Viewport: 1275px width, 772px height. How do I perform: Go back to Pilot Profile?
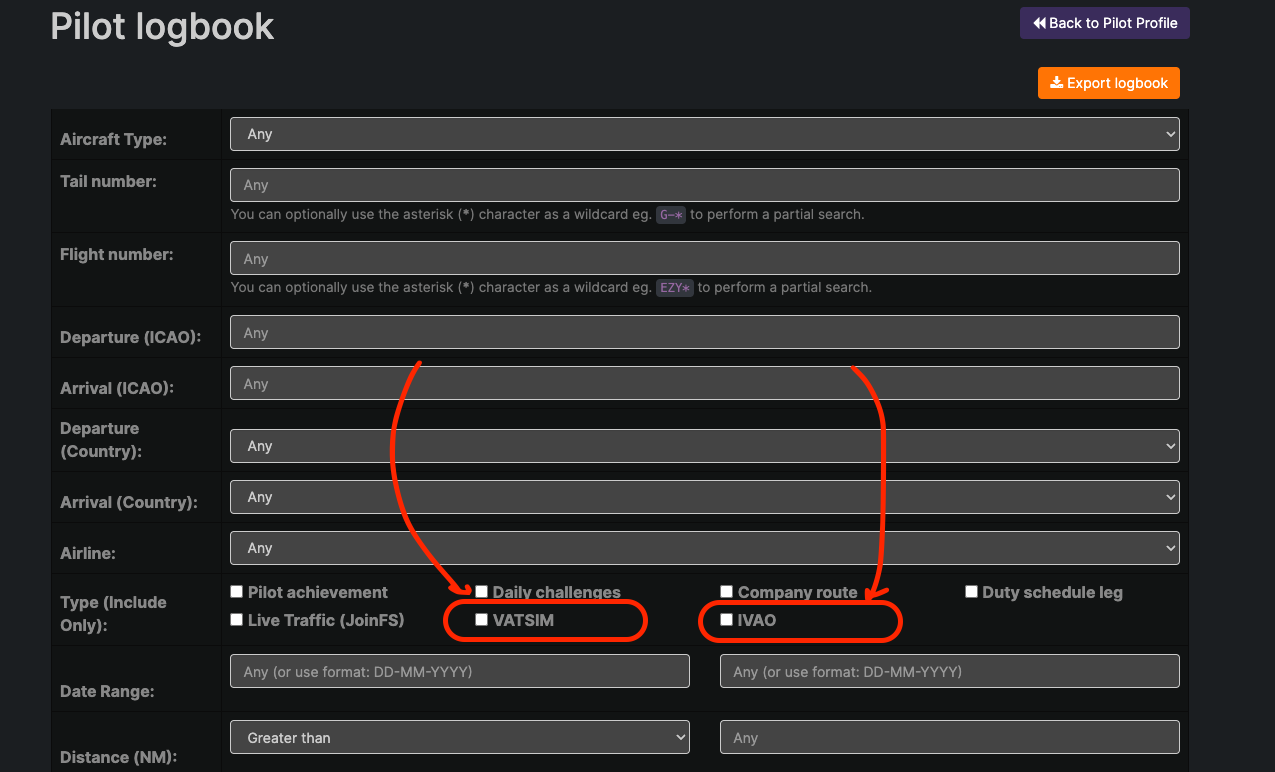[x=1104, y=22]
